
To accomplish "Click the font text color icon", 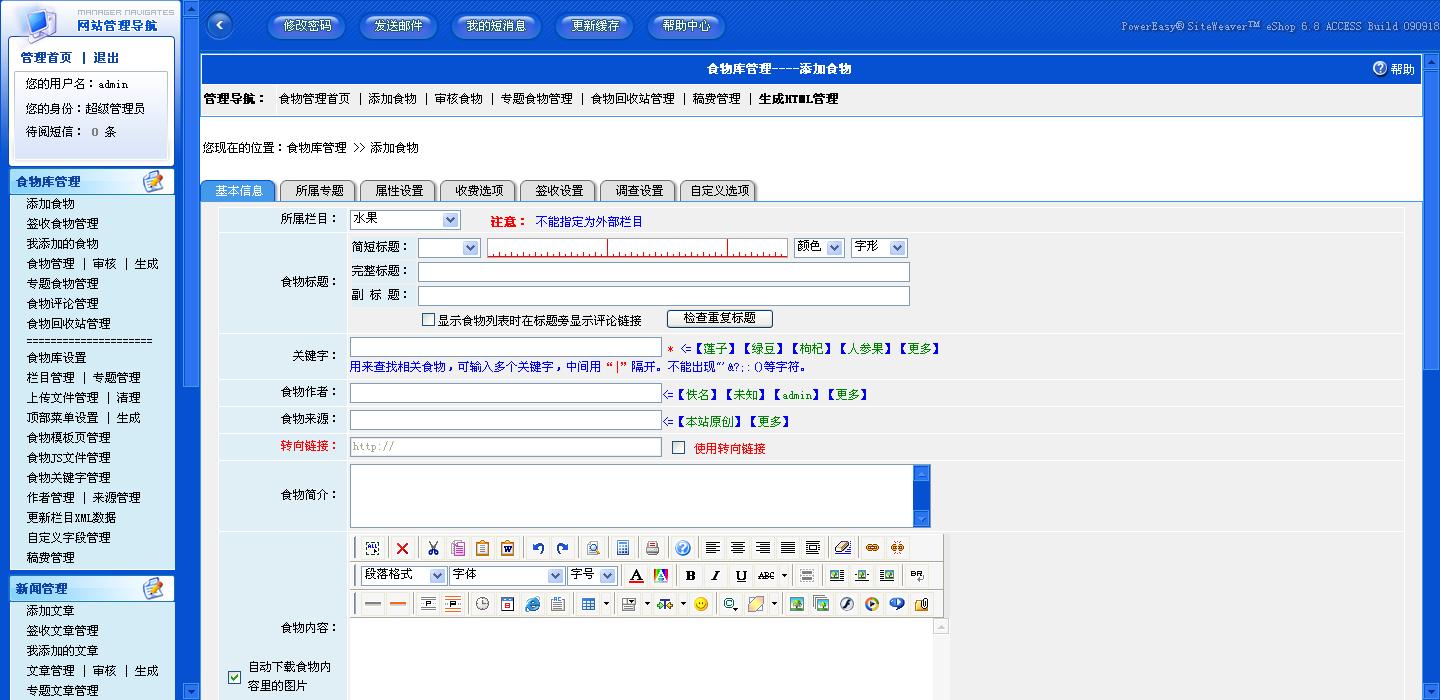I will (x=636, y=576).
